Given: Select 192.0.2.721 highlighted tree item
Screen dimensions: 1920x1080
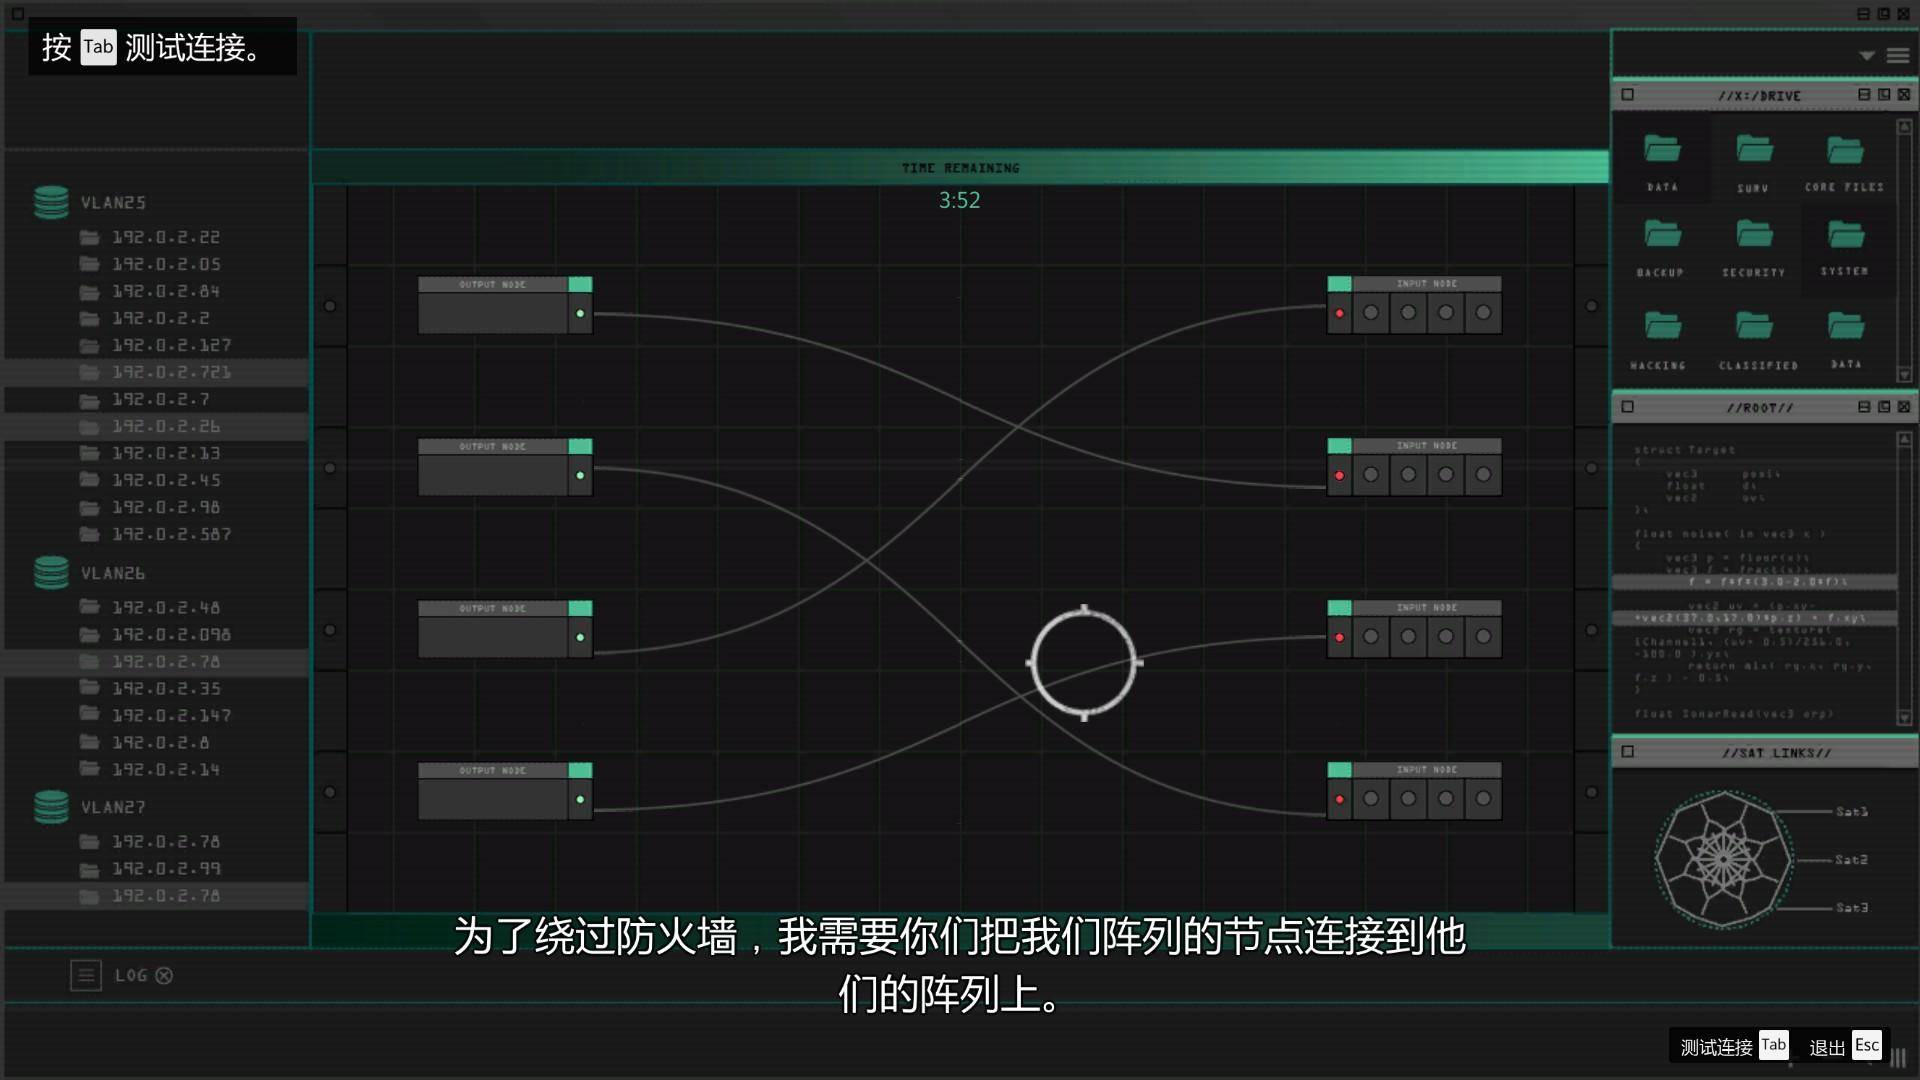Looking at the screenshot, I should pos(169,372).
